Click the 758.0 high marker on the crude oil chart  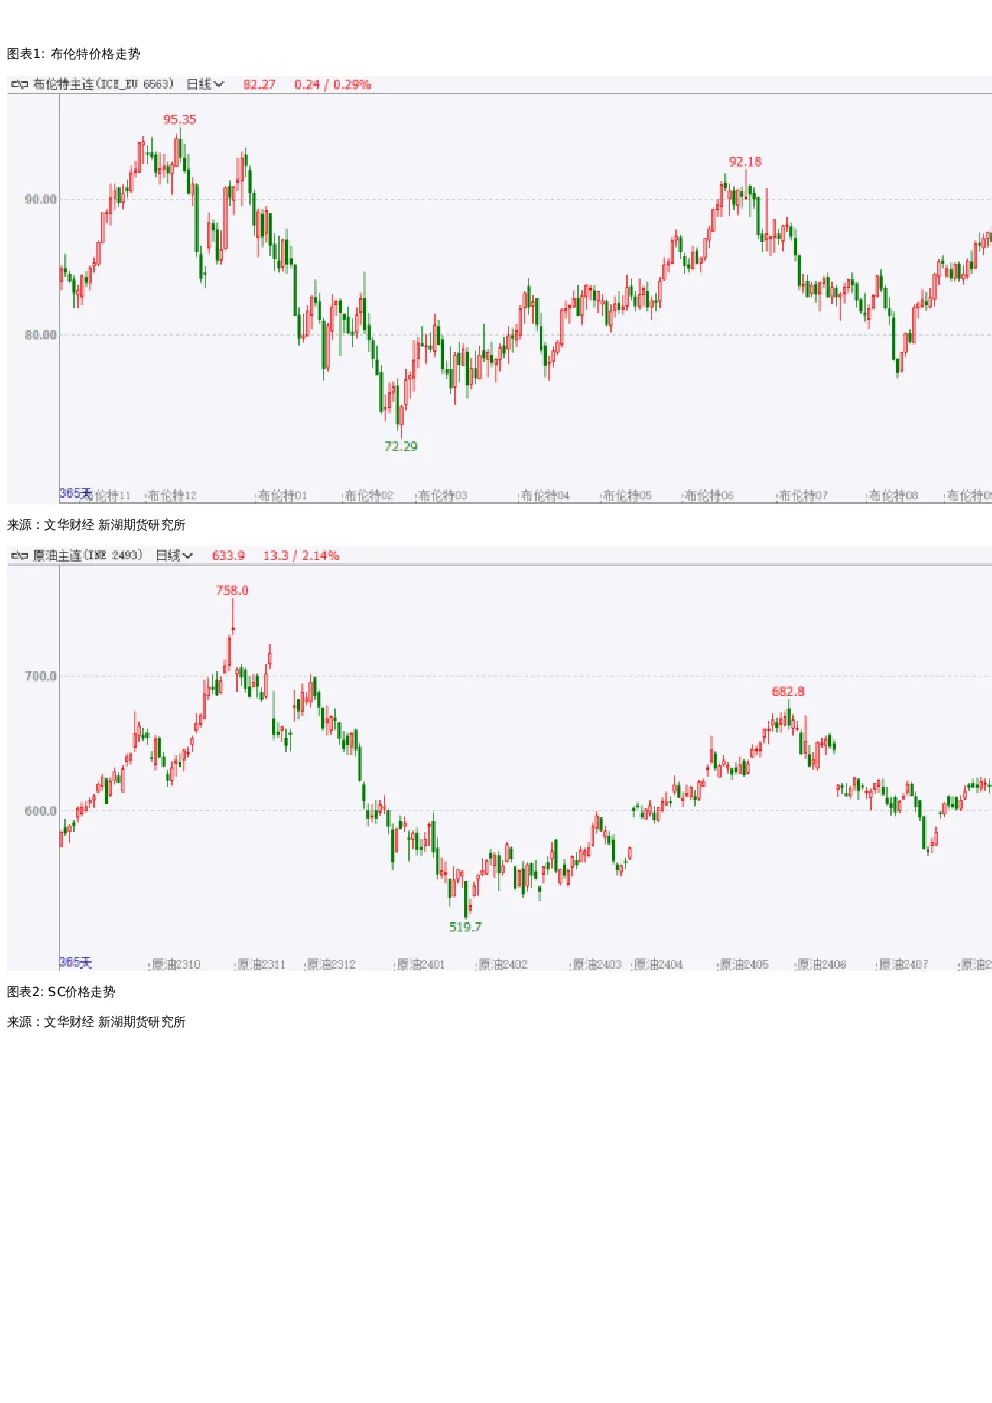pyautogui.click(x=232, y=591)
